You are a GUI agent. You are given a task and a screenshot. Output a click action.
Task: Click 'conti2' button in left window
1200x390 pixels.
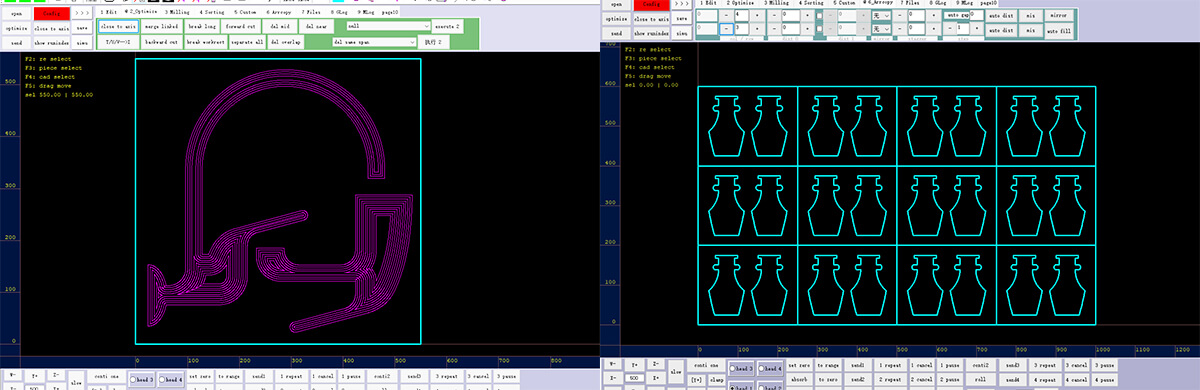point(381,376)
